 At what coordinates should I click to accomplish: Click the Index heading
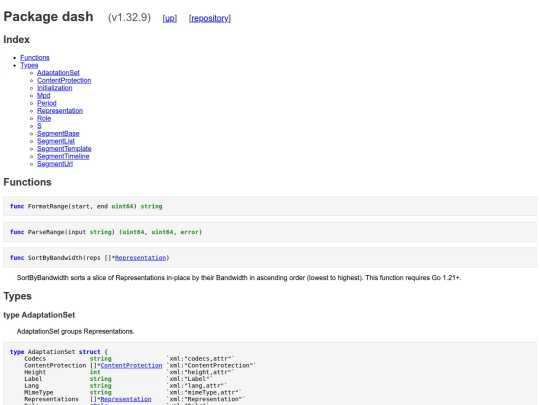(x=17, y=40)
